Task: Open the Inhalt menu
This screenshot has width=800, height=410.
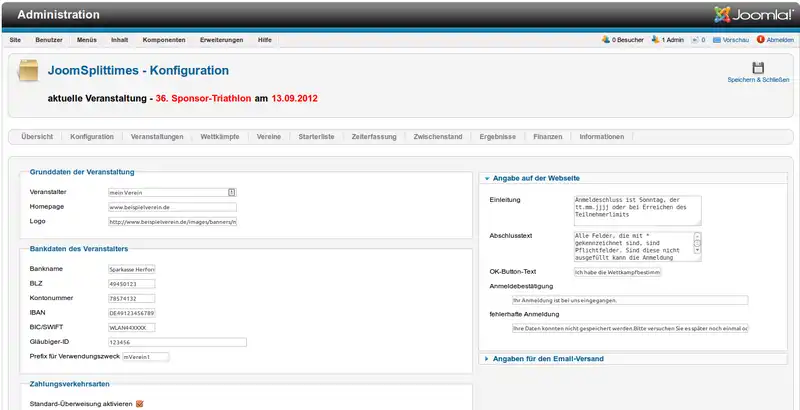Action: coord(119,40)
